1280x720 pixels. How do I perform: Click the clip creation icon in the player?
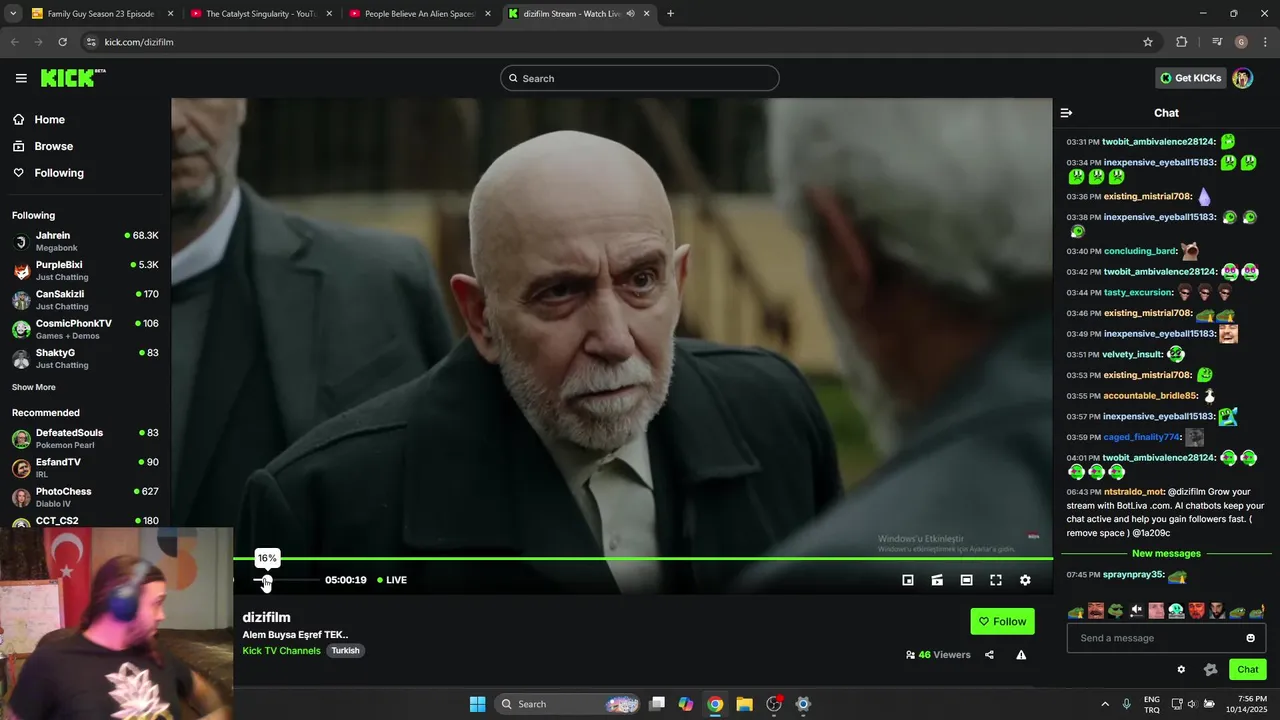pos(937,580)
